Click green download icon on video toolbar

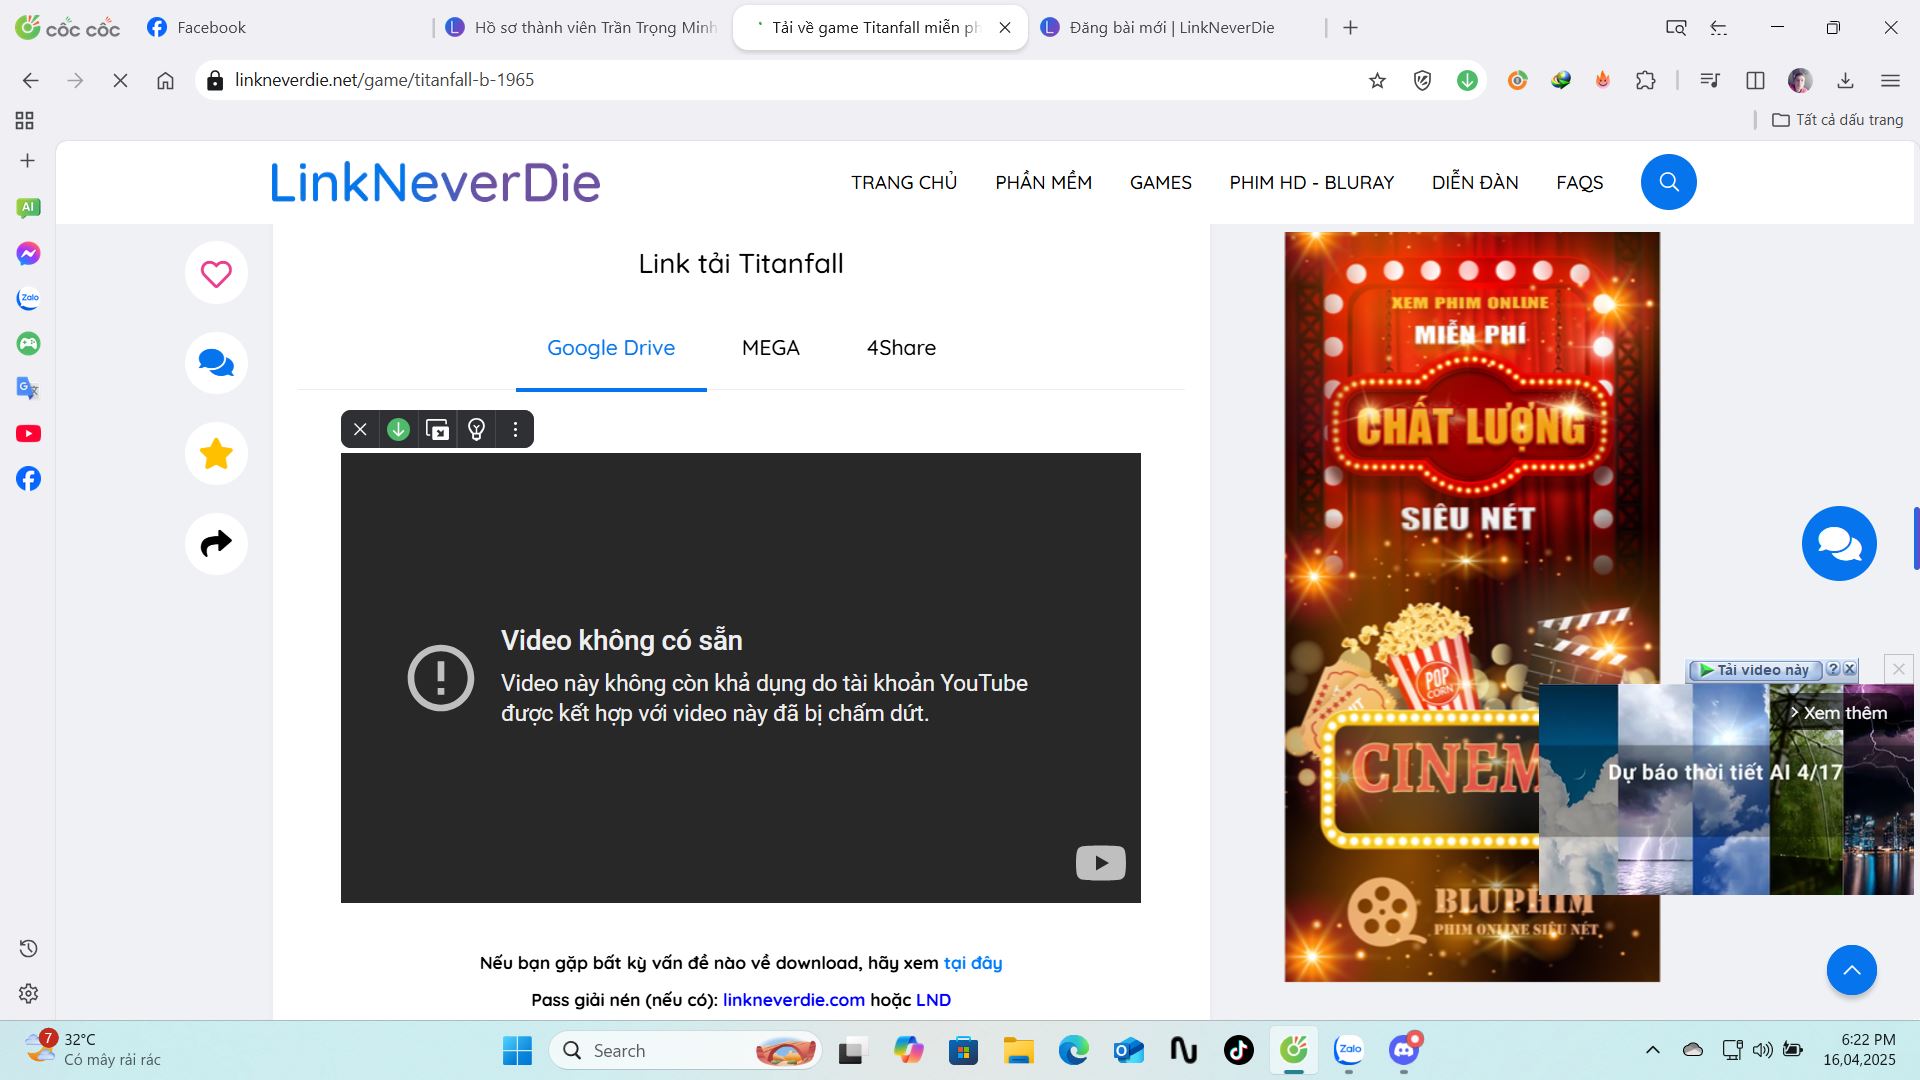[398, 429]
